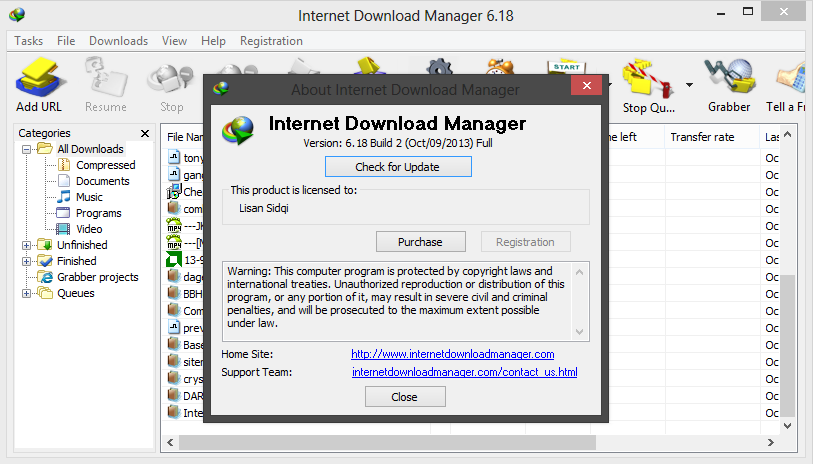The image size is (813, 464).
Task: Open Stop Queue dropdown arrow
Action: tap(690, 85)
